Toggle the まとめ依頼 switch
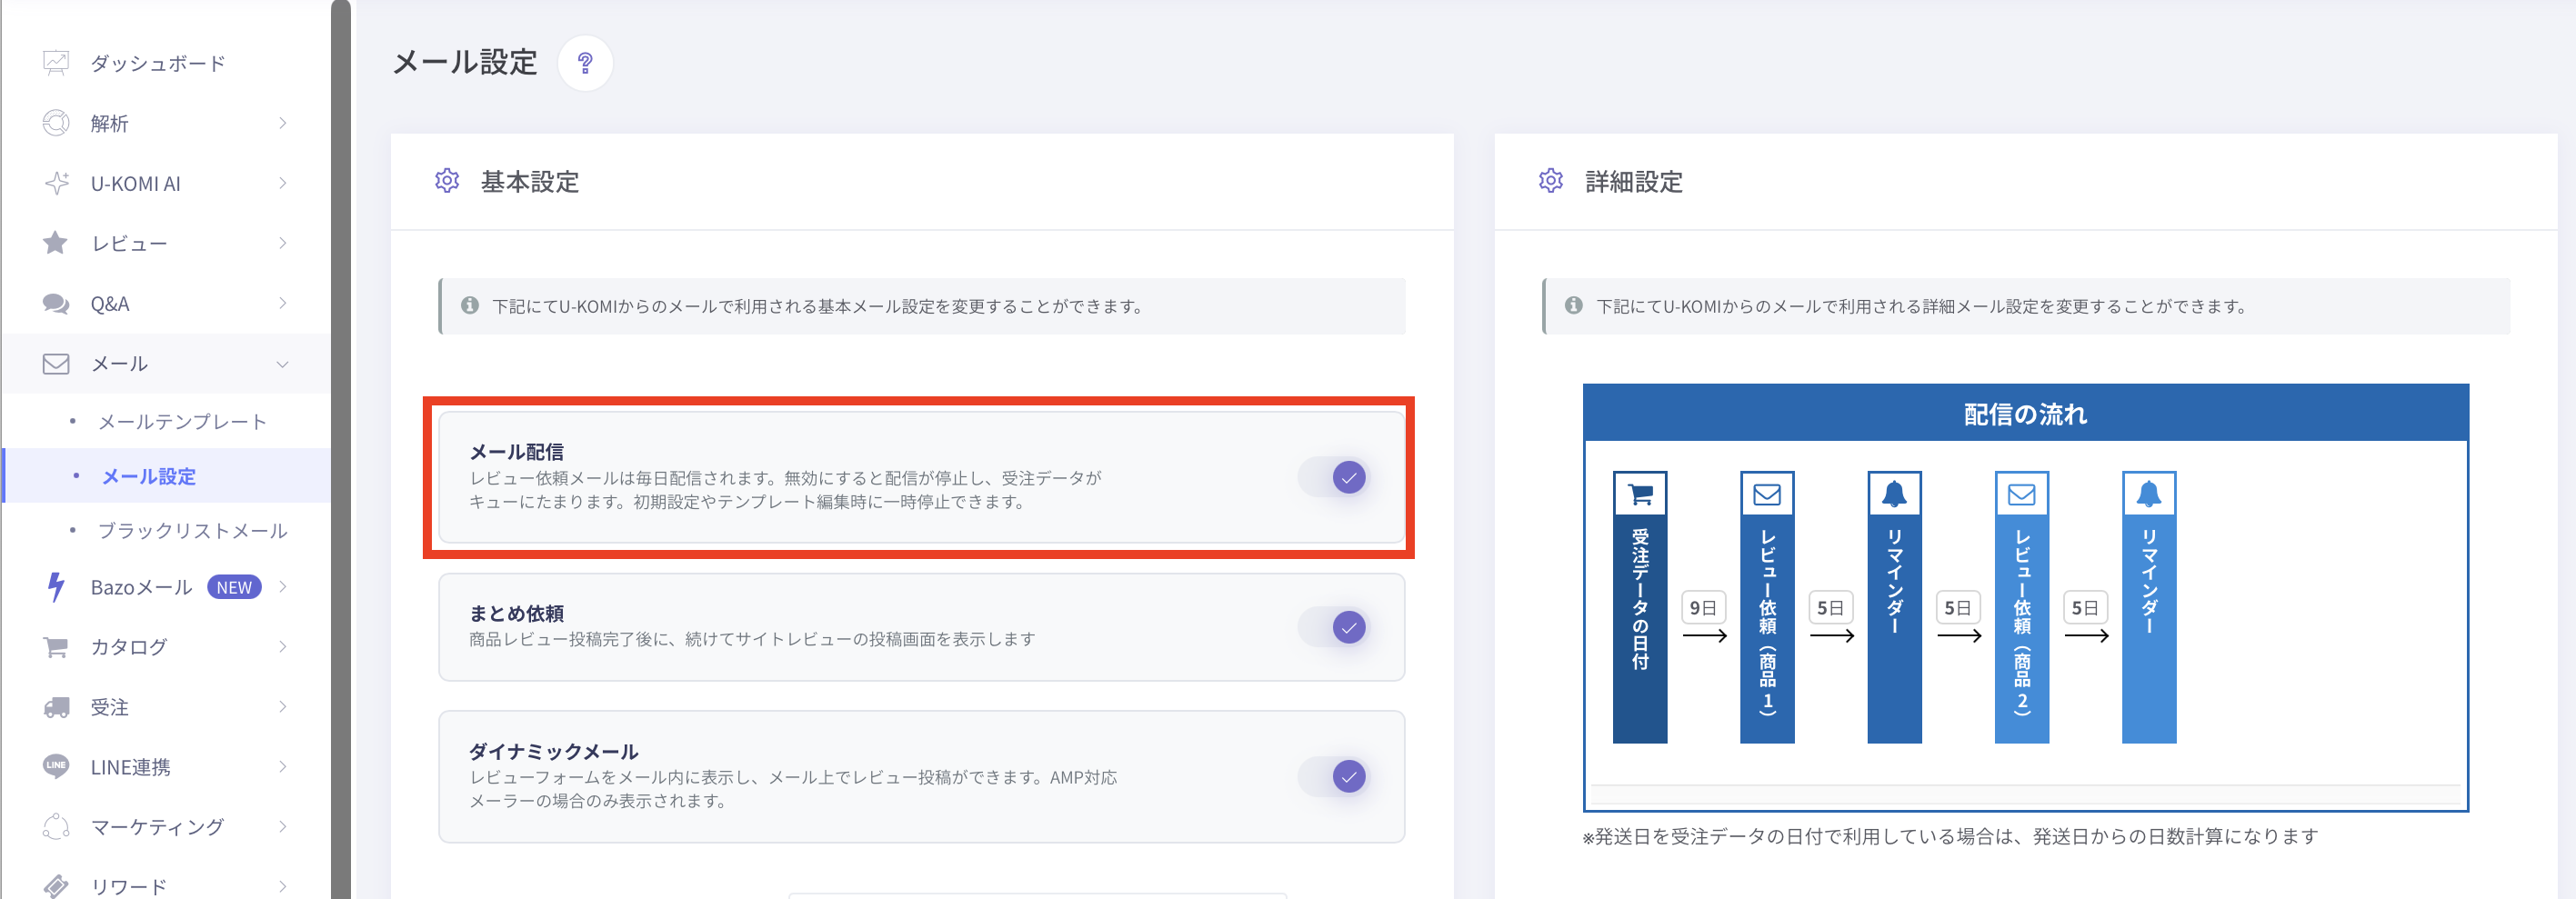Image resolution: width=2576 pixels, height=899 pixels. click(1333, 628)
